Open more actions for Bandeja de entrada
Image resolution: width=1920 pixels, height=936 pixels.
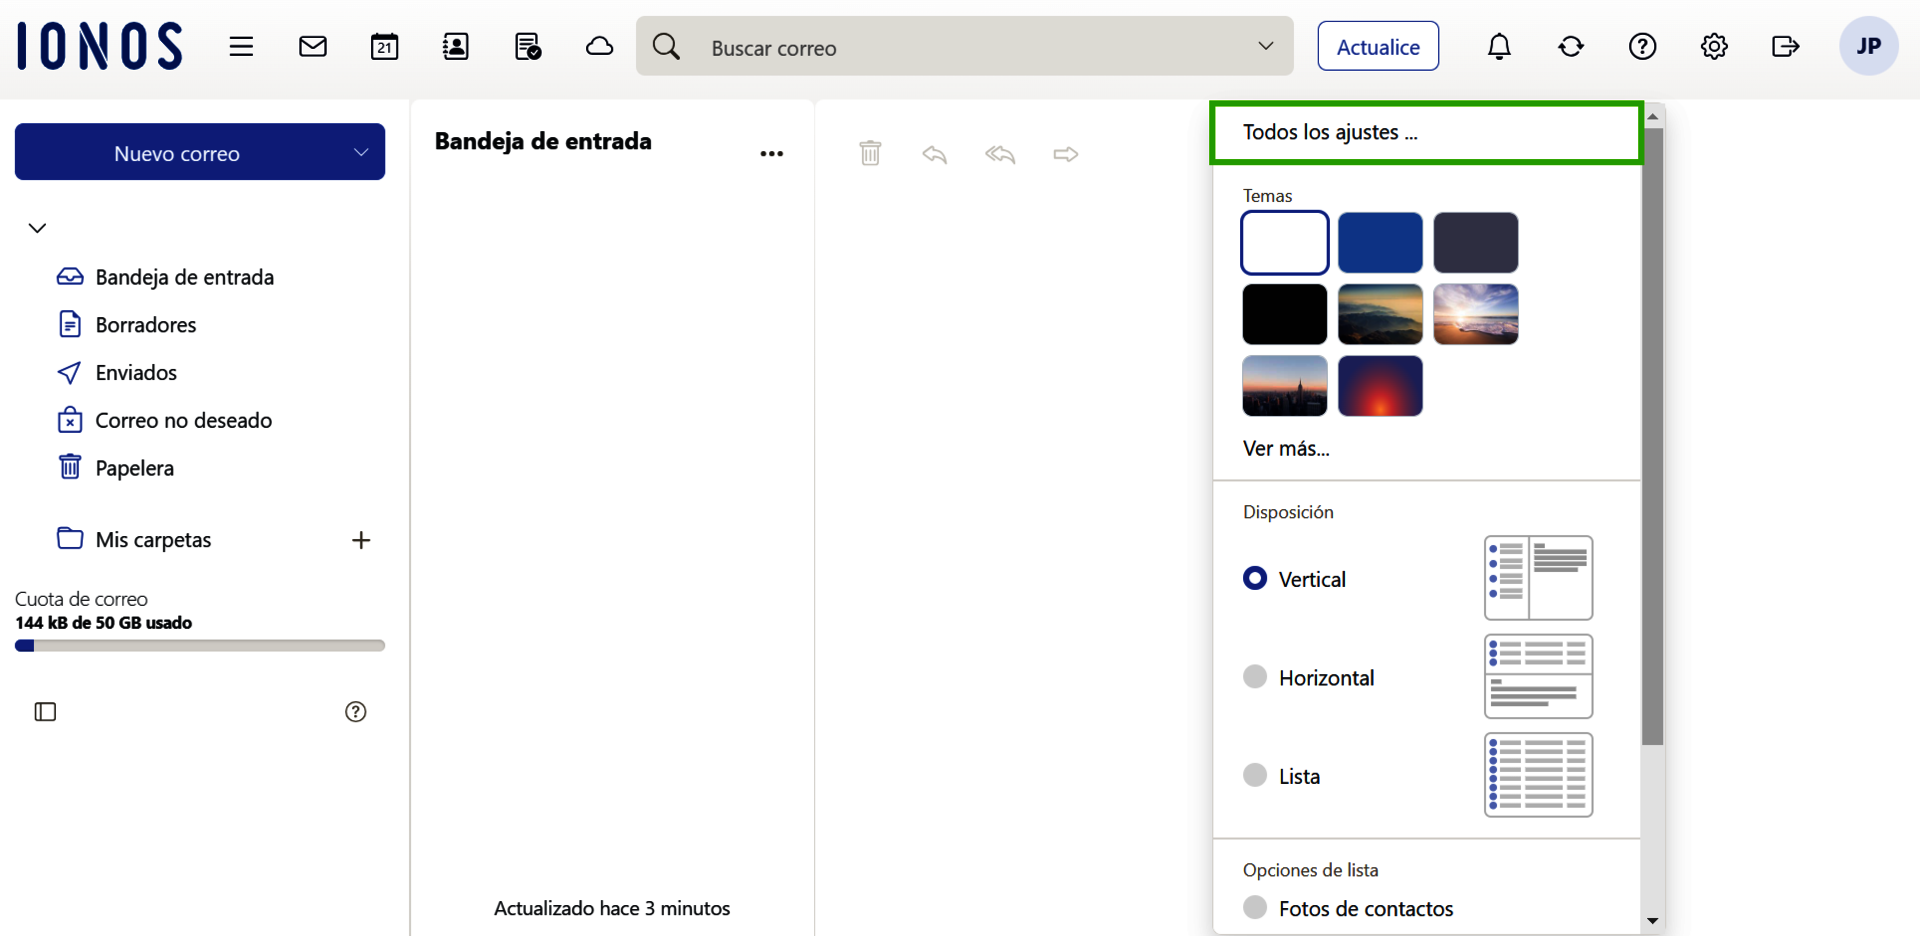(772, 154)
